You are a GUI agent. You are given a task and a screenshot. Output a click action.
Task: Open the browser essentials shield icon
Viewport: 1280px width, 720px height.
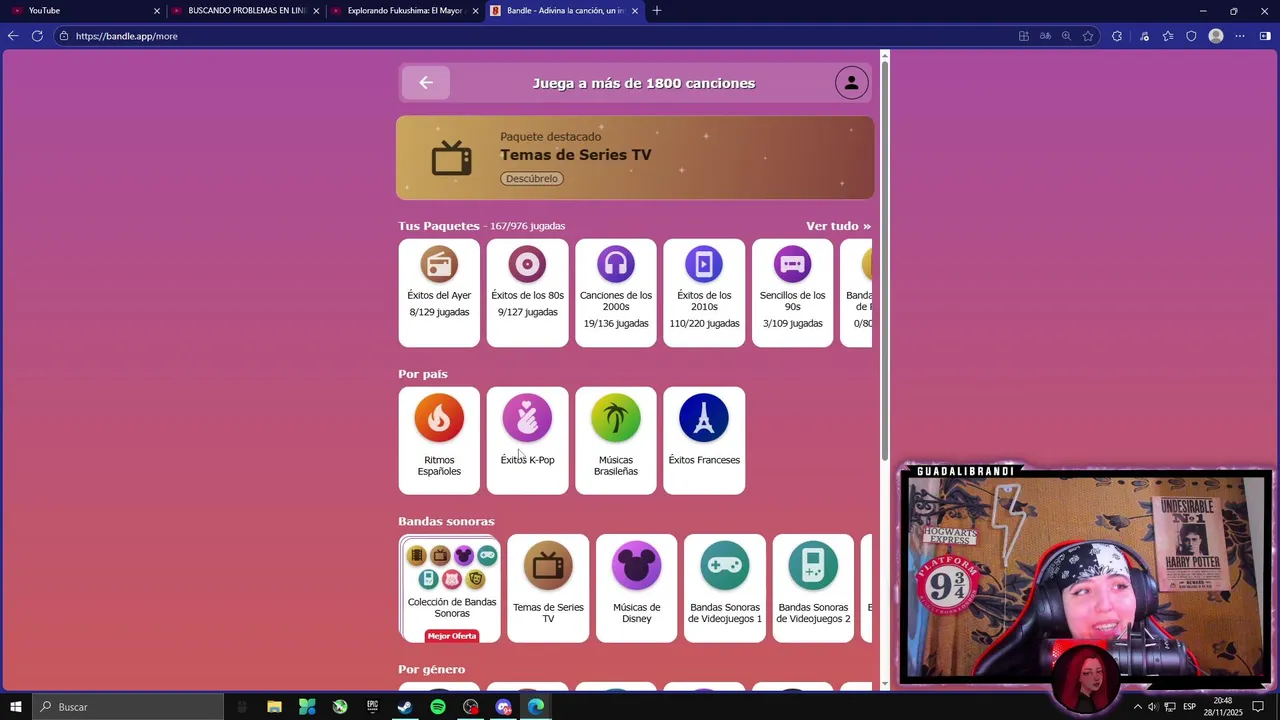[1191, 36]
